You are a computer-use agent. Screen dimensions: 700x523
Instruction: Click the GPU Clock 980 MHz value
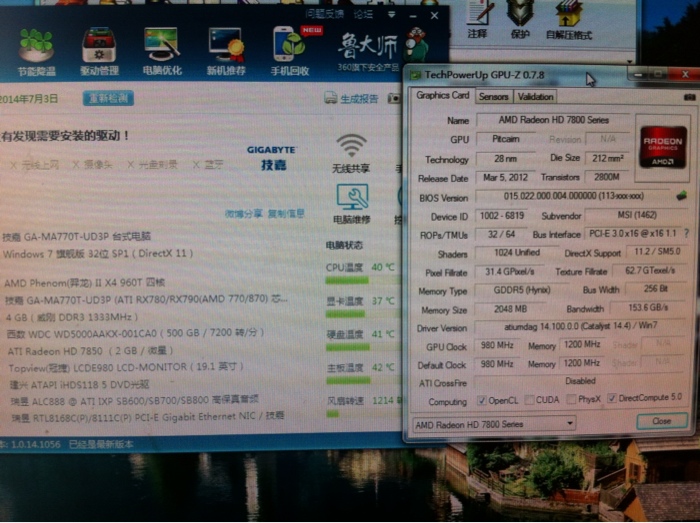pyautogui.click(x=497, y=345)
